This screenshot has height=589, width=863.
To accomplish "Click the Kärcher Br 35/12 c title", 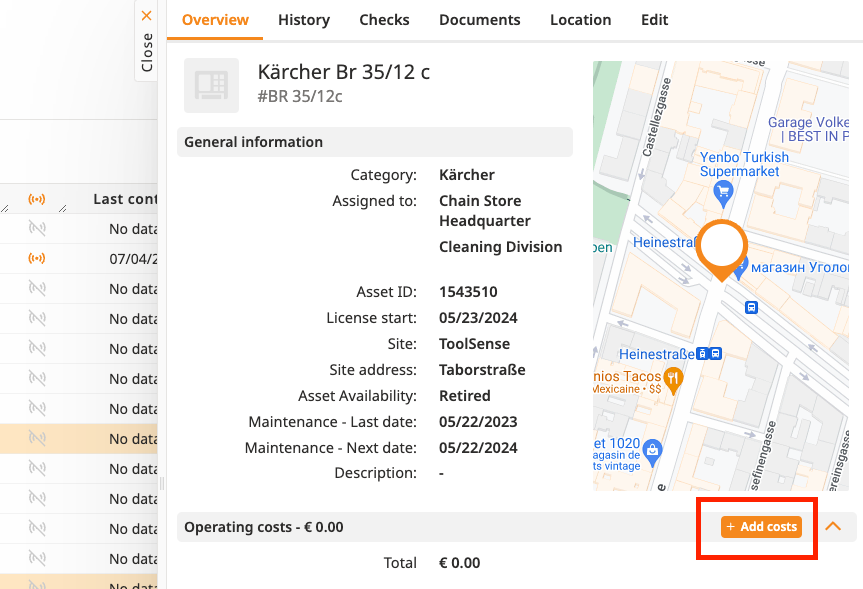I will [x=343, y=72].
